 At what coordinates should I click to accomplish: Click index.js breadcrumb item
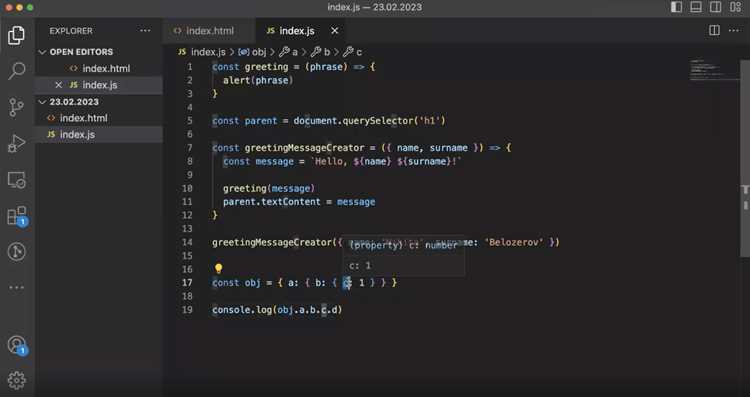[x=202, y=52]
